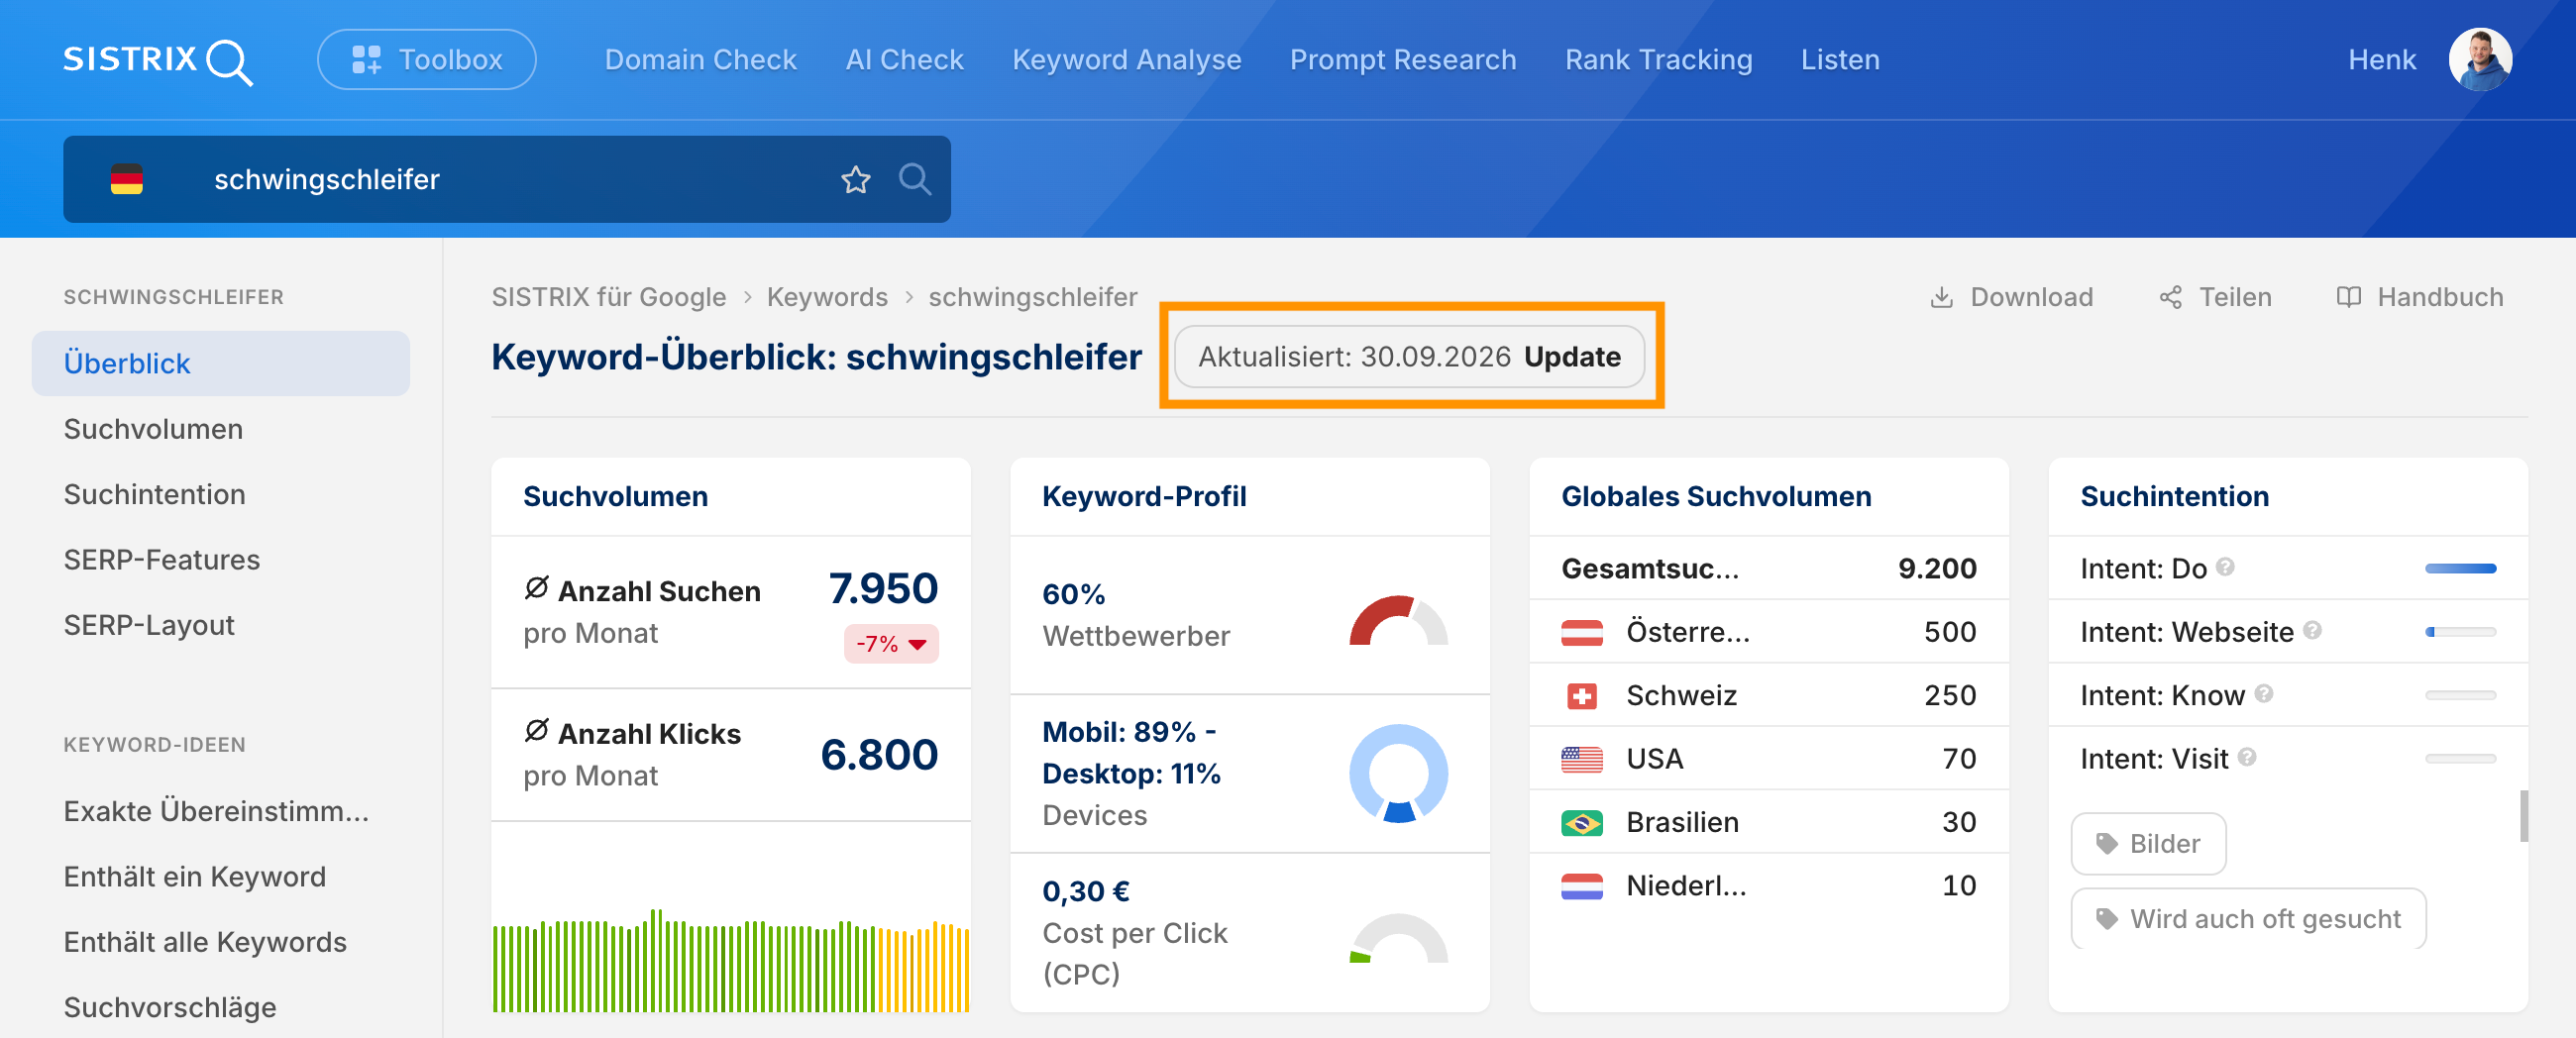Click the SISTRIX logo
This screenshot has height=1038, width=2576.
pyautogui.click(x=158, y=60)
